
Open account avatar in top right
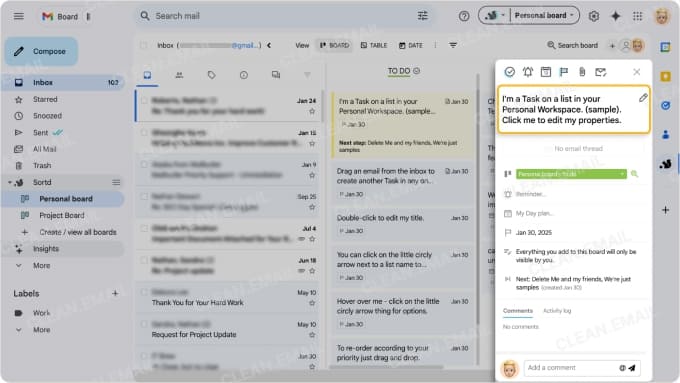pyautogui.click(x=661, y=16)
